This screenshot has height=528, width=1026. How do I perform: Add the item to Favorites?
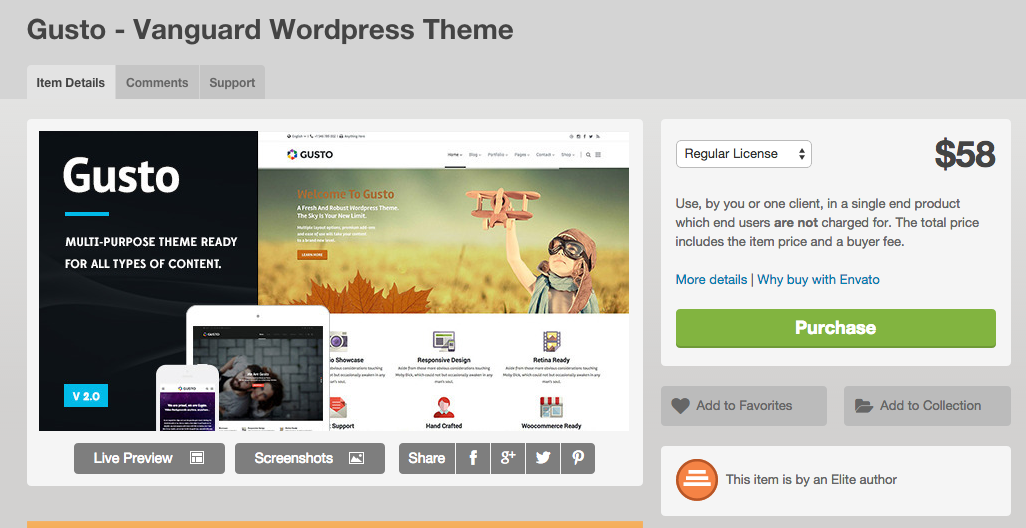click(x=743, y=406)
